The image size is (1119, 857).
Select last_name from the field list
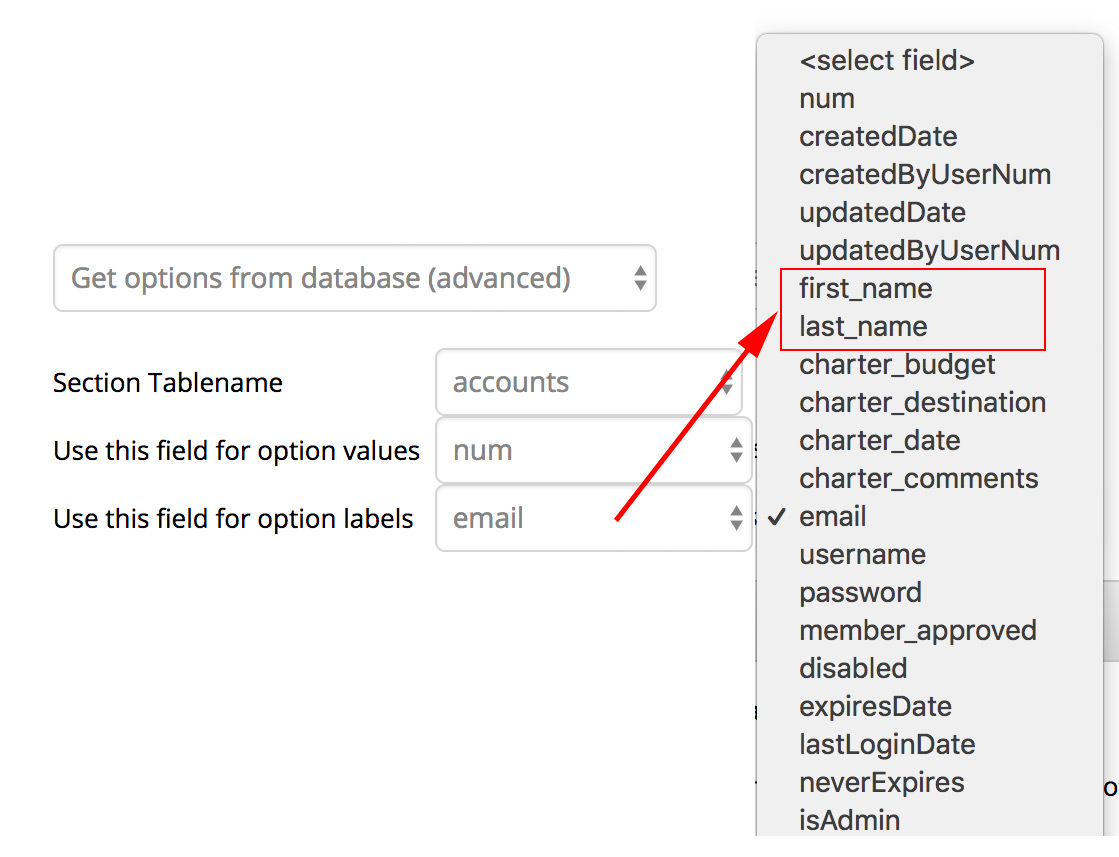coord(863,327)
